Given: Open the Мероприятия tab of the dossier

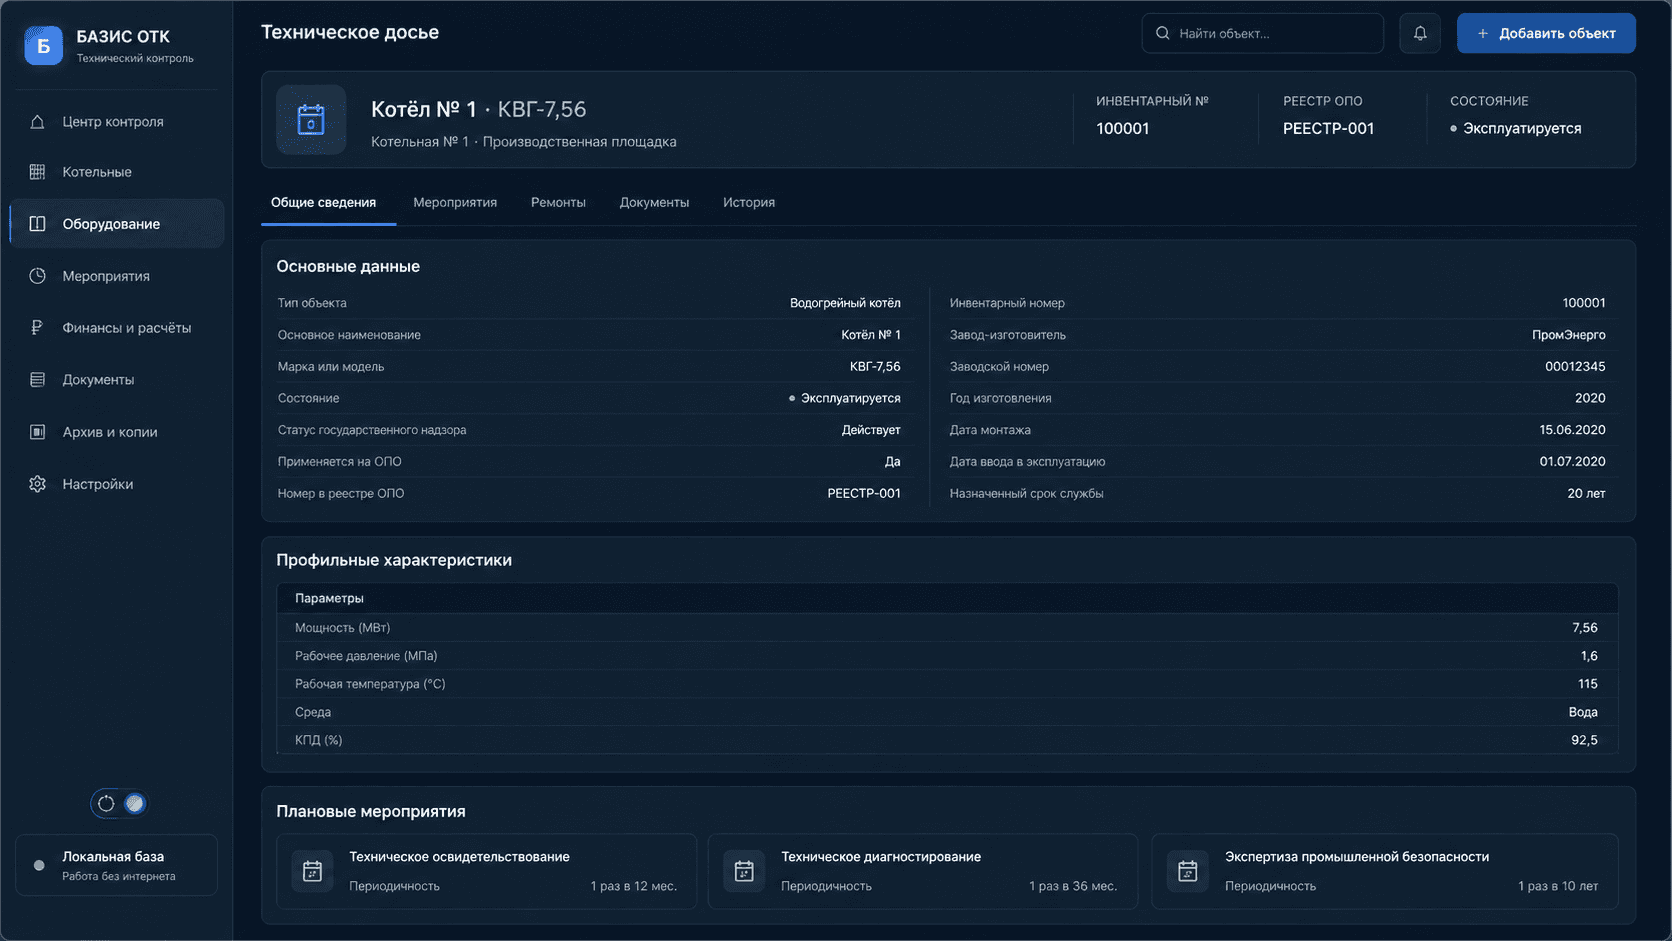Looking at the screenshot, I should (x=455, y=203).
